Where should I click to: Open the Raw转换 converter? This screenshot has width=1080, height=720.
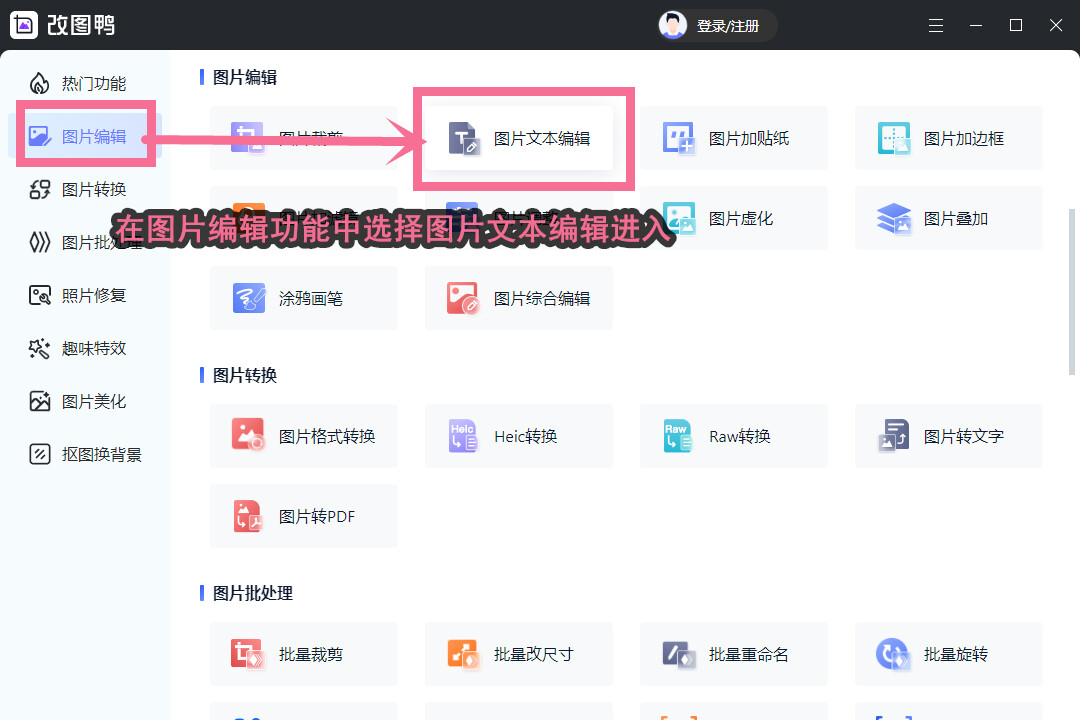click(x=734, y=435)
